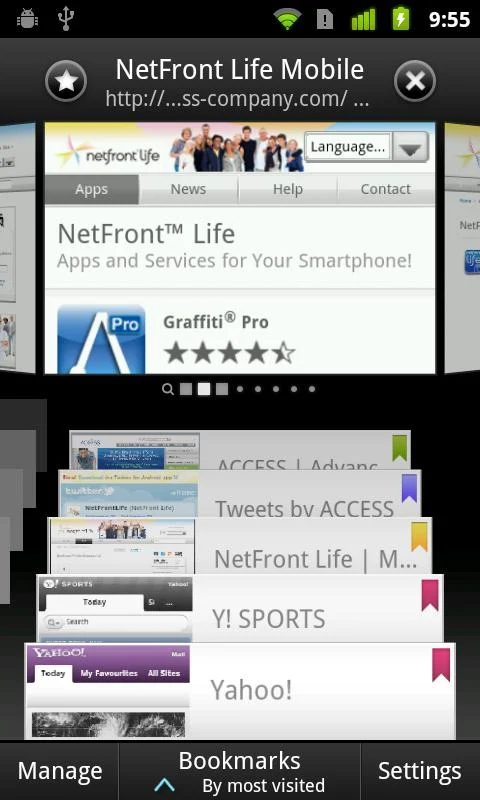Screen dimensions: 480x800
Task: Open the NetFront Life | M... bookmark
Action: click(x=240, y=546)
